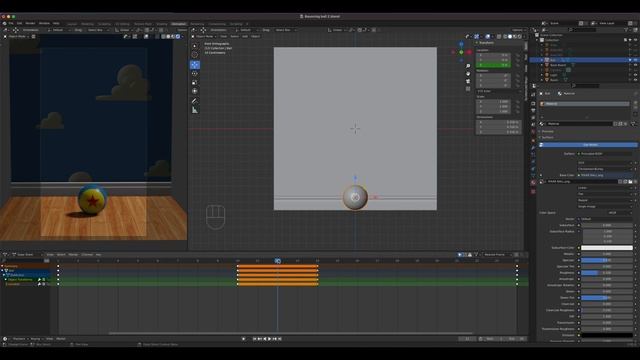The width and height of the screenshot is (640, 360).
Task: Jump to the timeline start frame
Action: click(254, 339)
